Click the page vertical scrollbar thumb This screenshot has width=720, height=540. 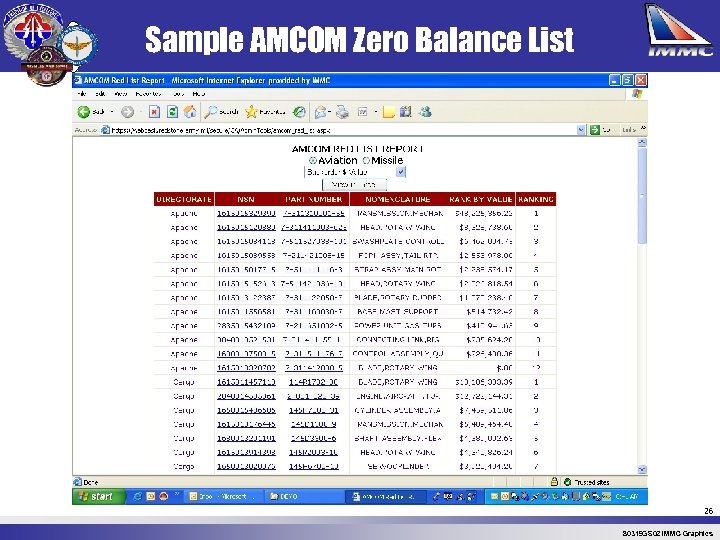[x=642, y=196]
